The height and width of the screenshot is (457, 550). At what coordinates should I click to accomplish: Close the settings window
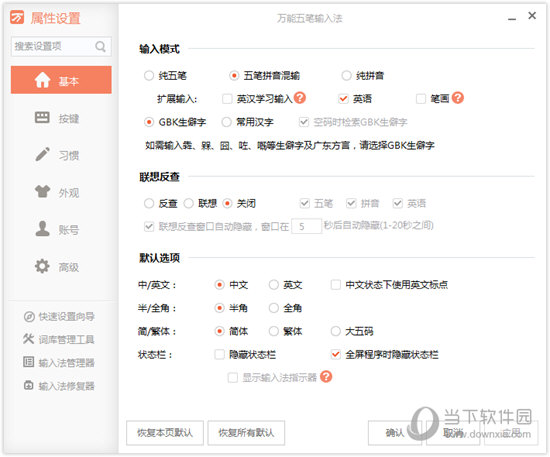(532, 16)
